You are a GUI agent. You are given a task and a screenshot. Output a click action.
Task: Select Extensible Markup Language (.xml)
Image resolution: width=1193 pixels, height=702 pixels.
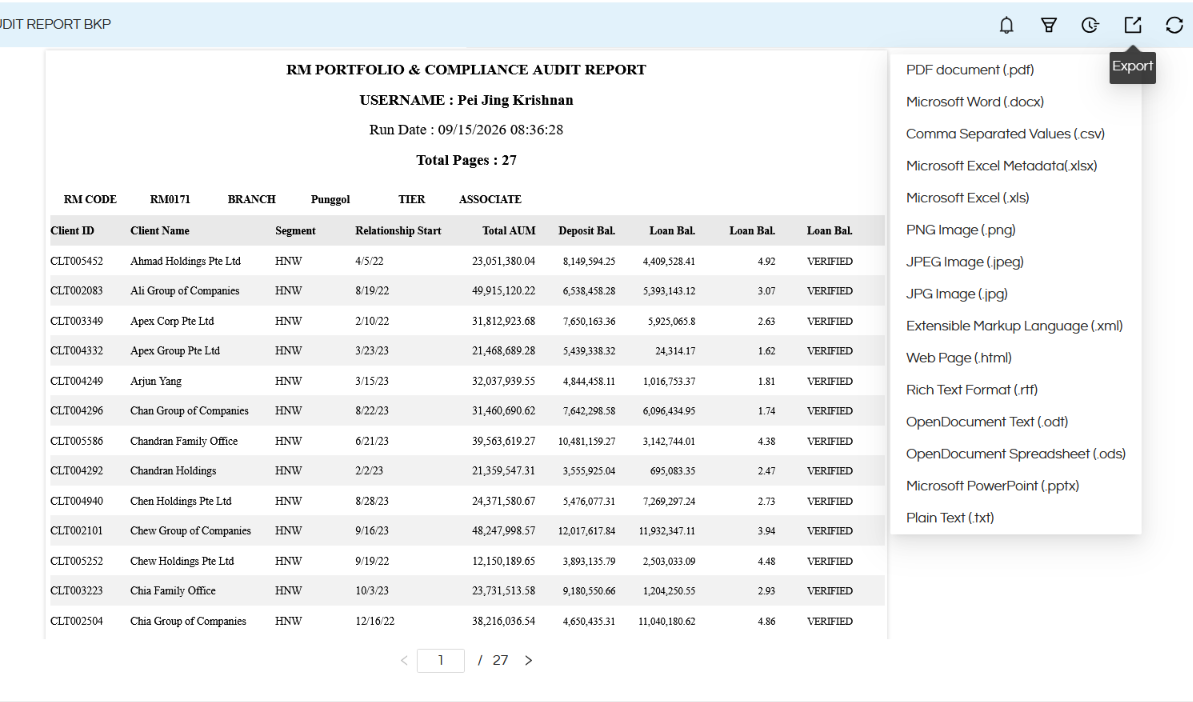1014,326
